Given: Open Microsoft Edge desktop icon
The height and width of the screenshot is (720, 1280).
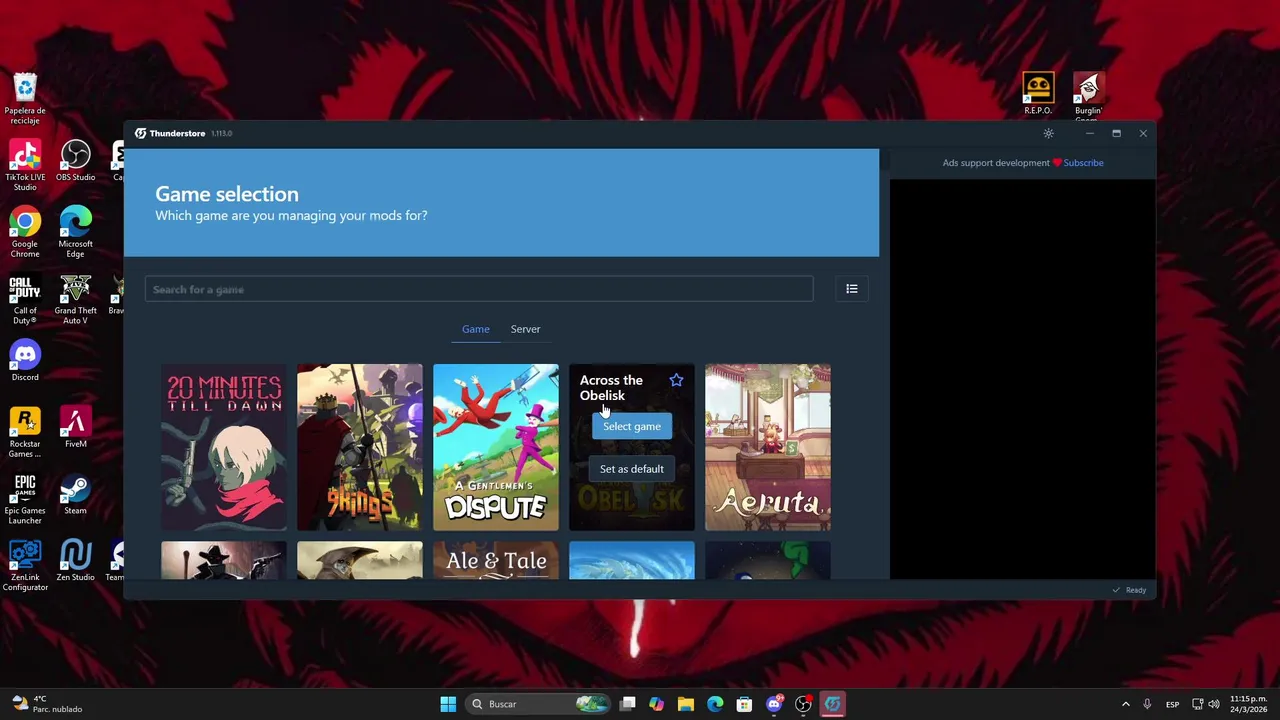Looking at the screenshot, I should pyautogui.click(x=75, y=232).
